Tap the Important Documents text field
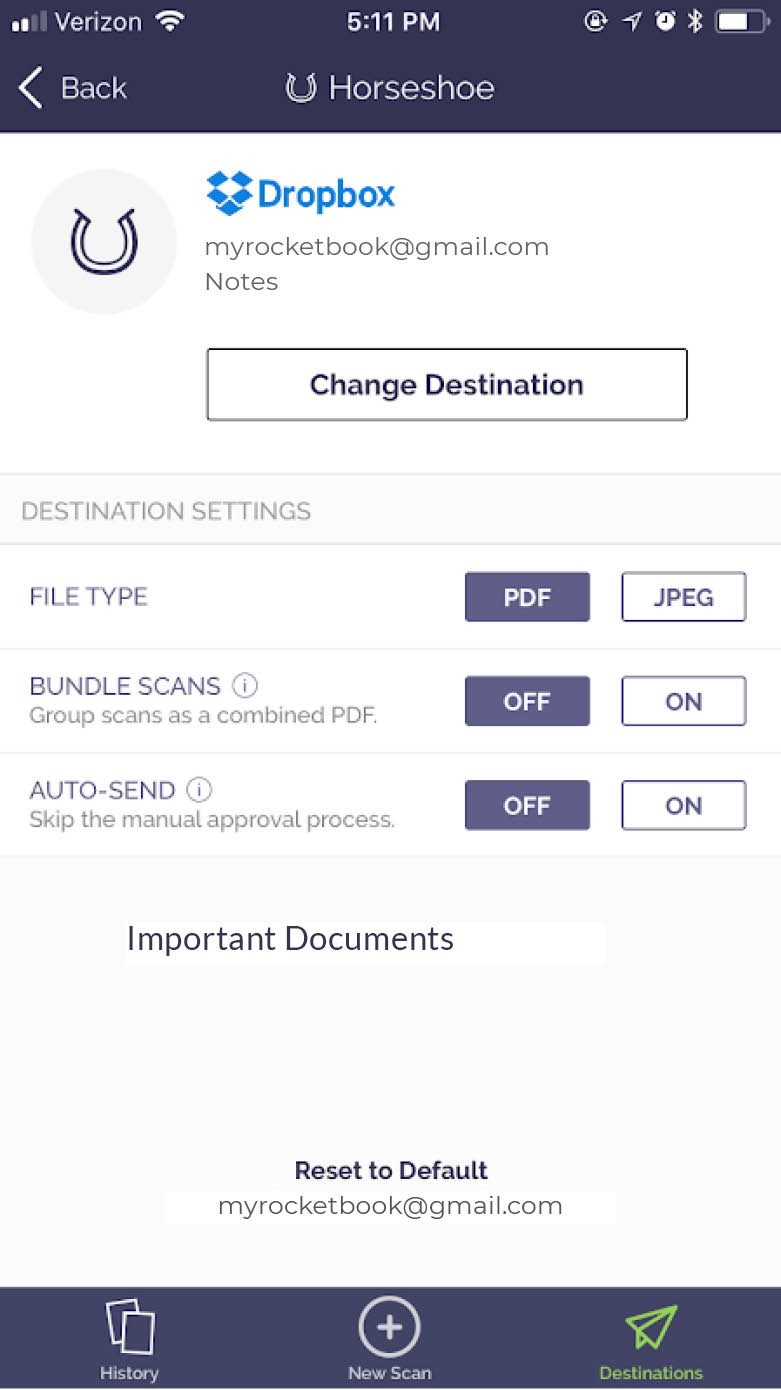 (365, 940)
